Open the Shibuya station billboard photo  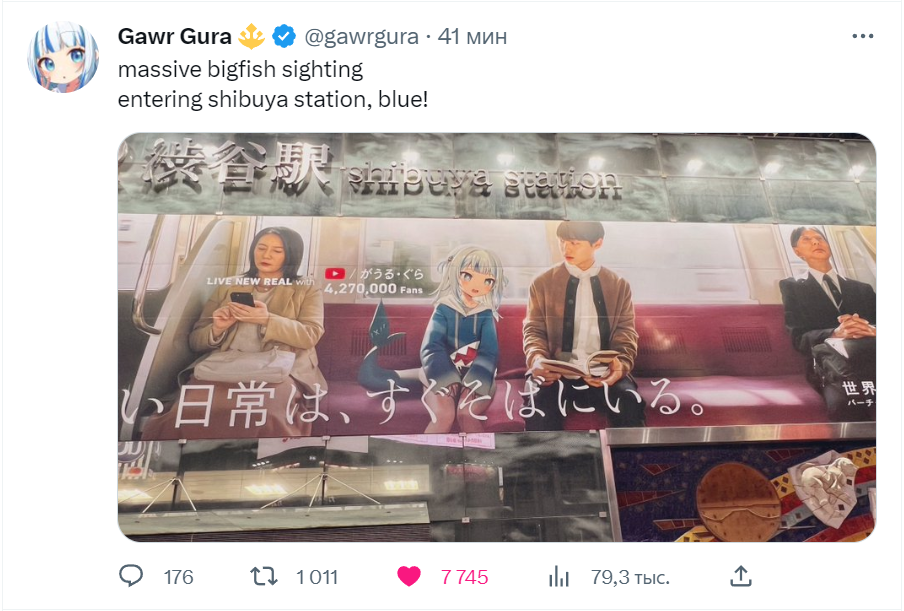pyautogui.click(x=497, y=337)
